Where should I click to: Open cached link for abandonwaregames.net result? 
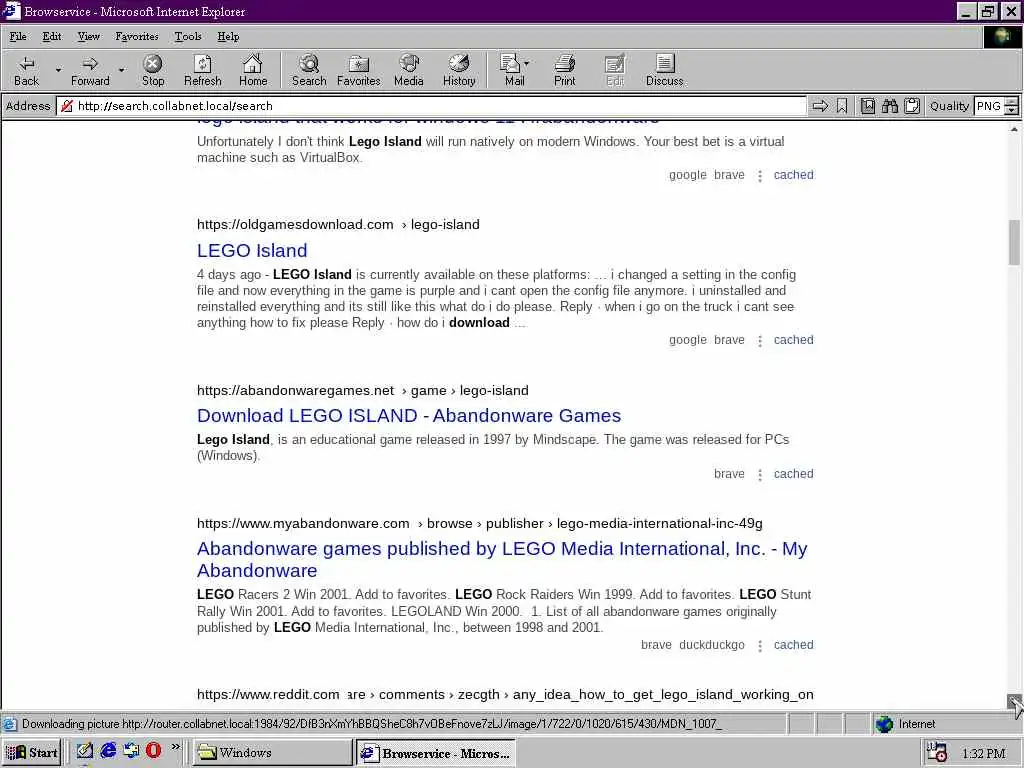(793, 473)
